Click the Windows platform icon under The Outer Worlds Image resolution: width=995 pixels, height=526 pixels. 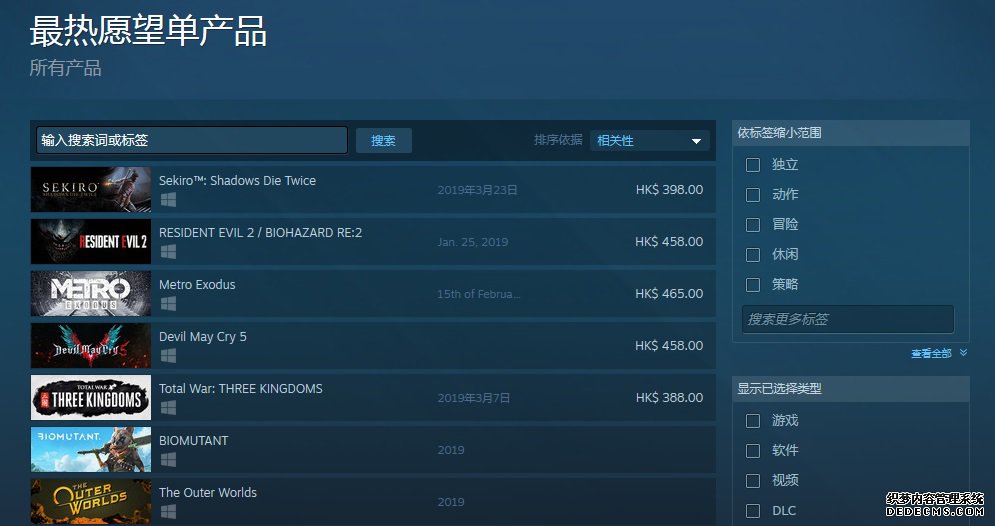tap(168, 511)
